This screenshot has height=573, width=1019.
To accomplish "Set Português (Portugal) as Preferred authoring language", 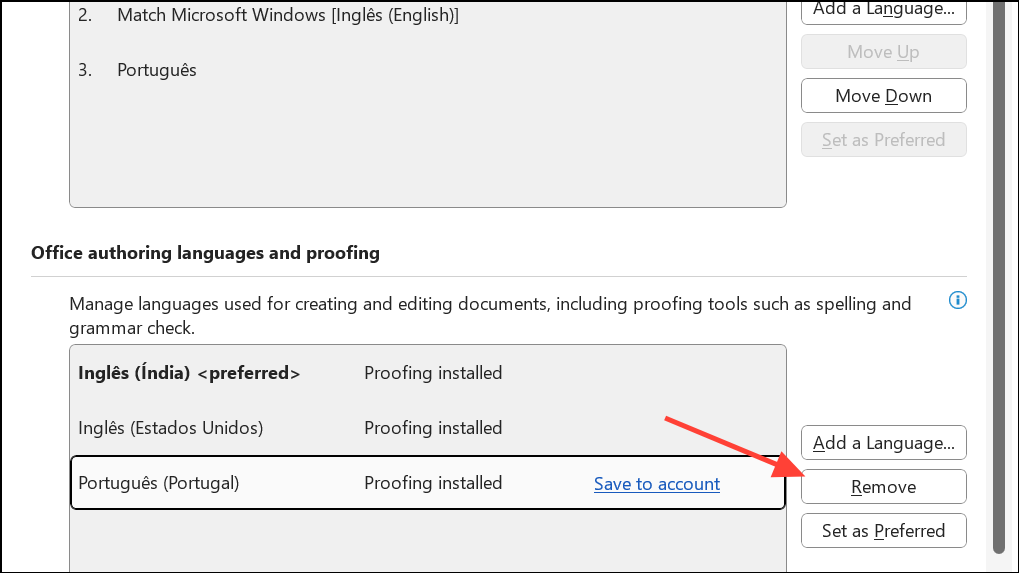I will pyautogui.click(x=883, y=531).
